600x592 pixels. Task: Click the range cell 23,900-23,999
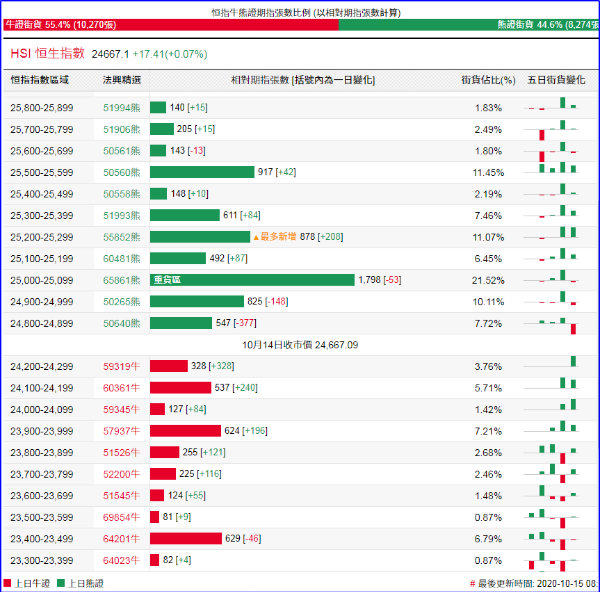[42, 431]
